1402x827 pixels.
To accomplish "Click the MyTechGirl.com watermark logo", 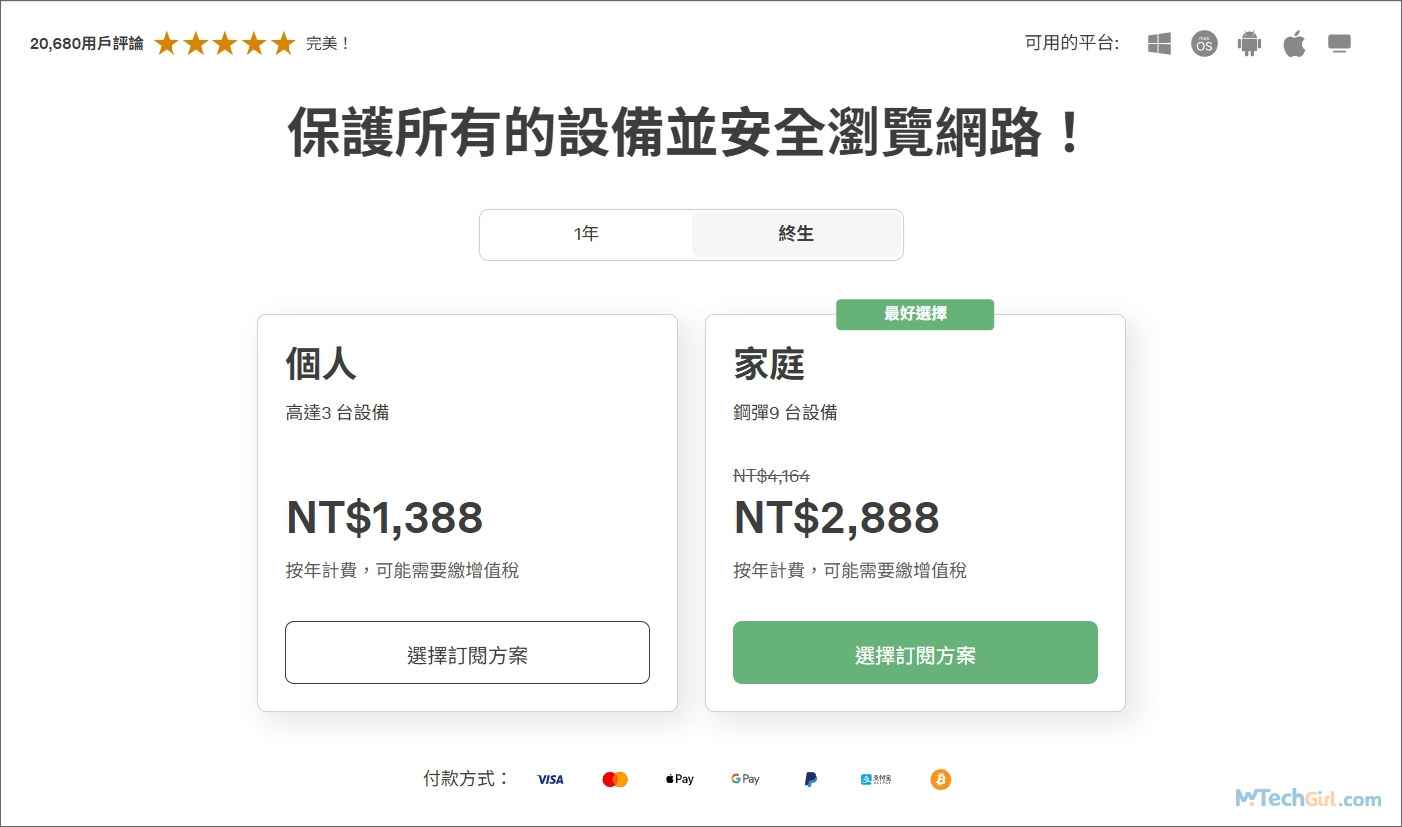I will point(1308,798).
